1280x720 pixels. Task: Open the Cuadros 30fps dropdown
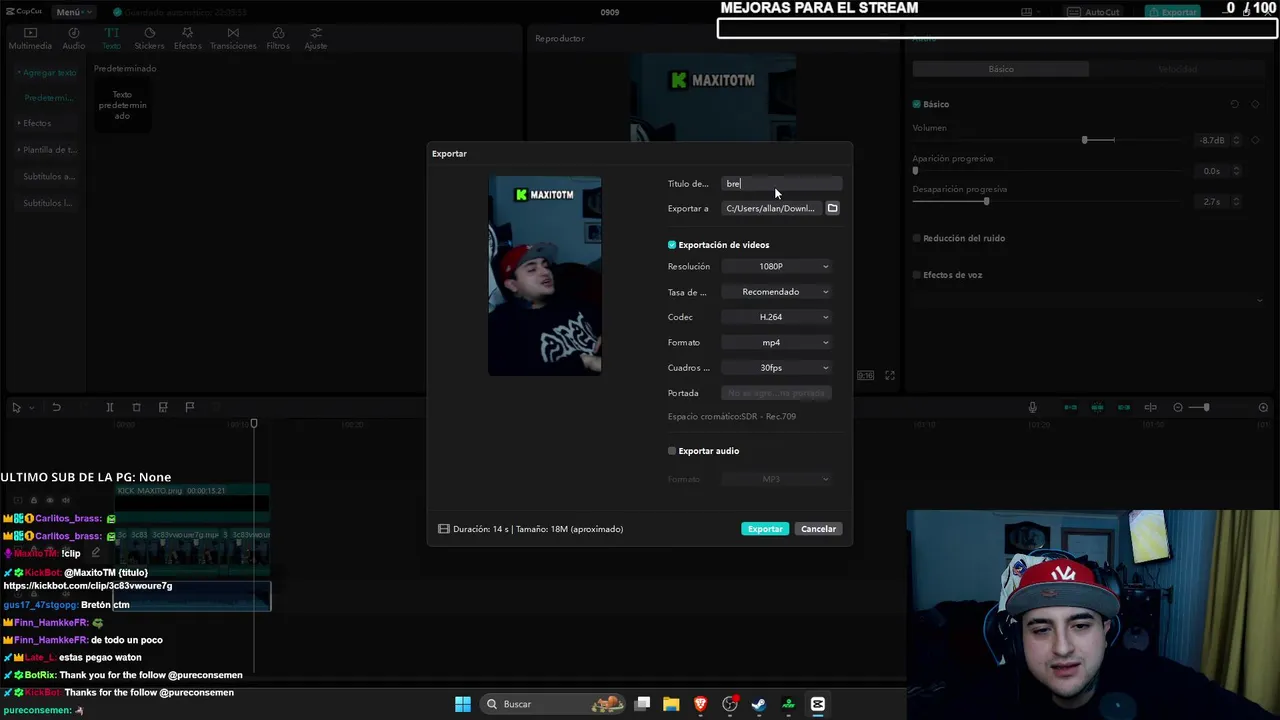[x=777, y=368]
